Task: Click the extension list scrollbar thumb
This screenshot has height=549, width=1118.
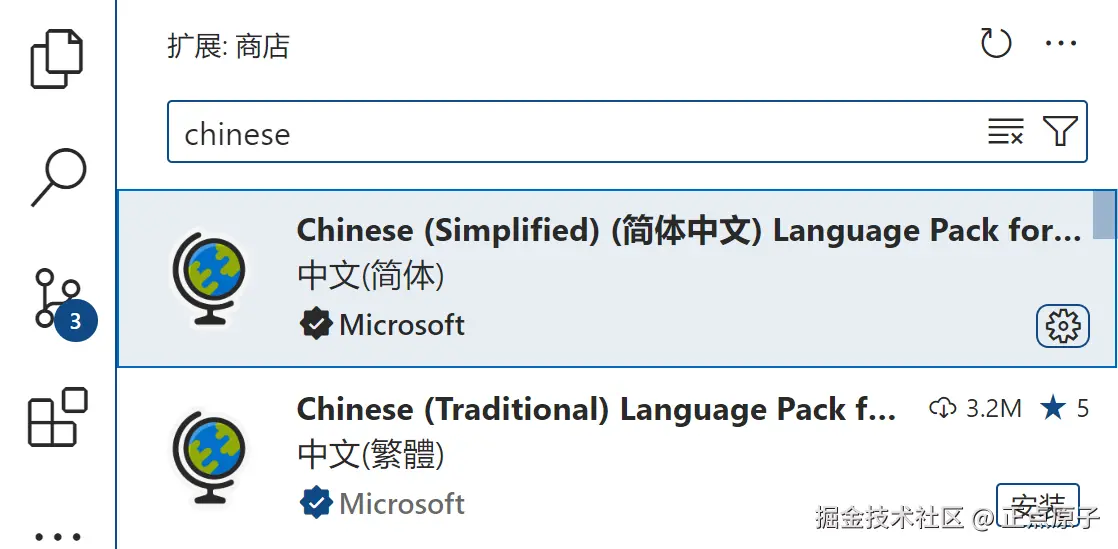Action: pyautogui.click(x=1104, y=214)
